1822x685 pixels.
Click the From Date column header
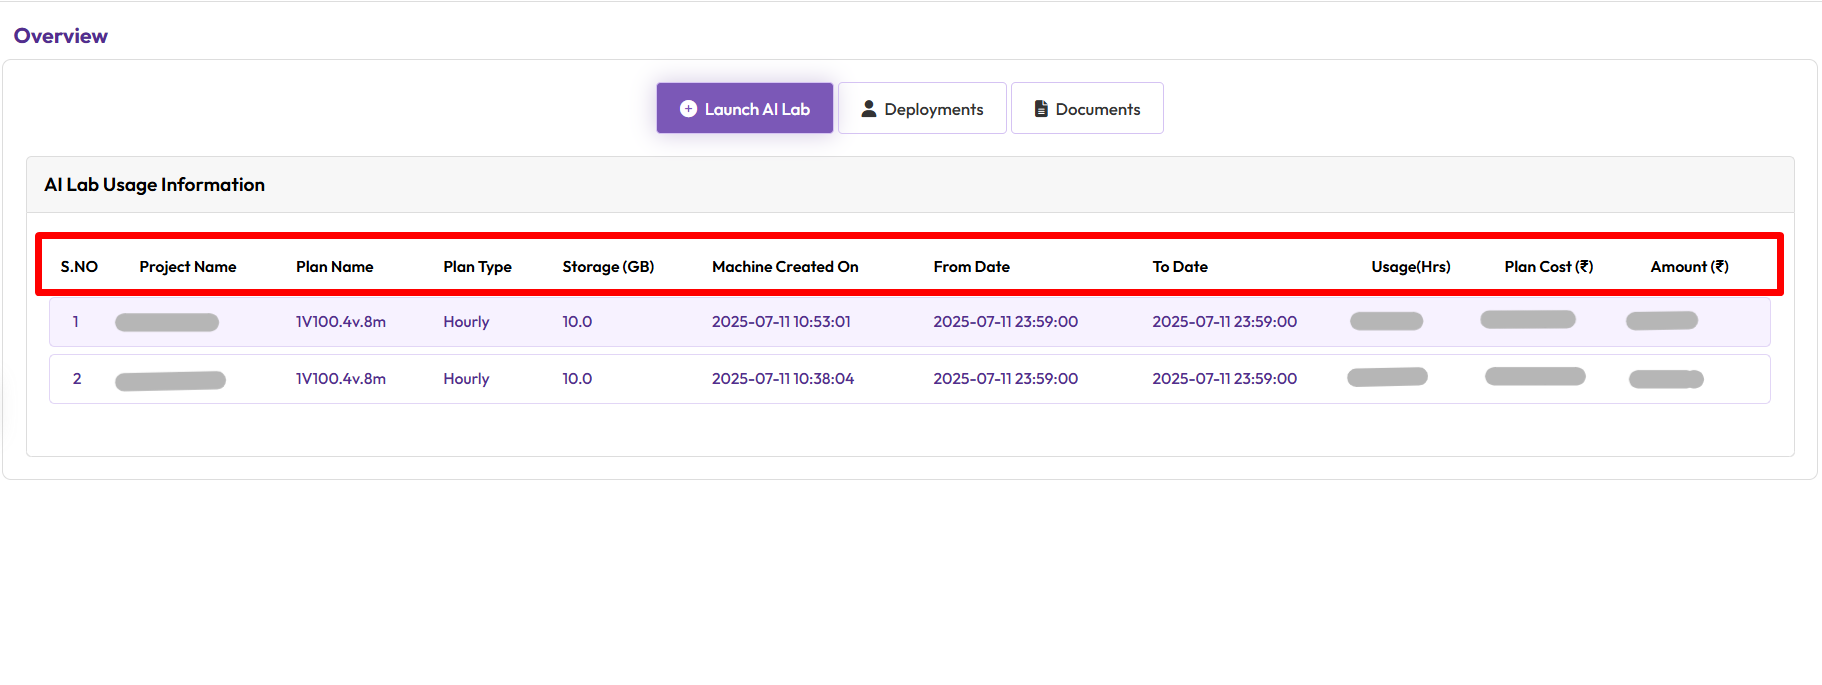(971, 267)
